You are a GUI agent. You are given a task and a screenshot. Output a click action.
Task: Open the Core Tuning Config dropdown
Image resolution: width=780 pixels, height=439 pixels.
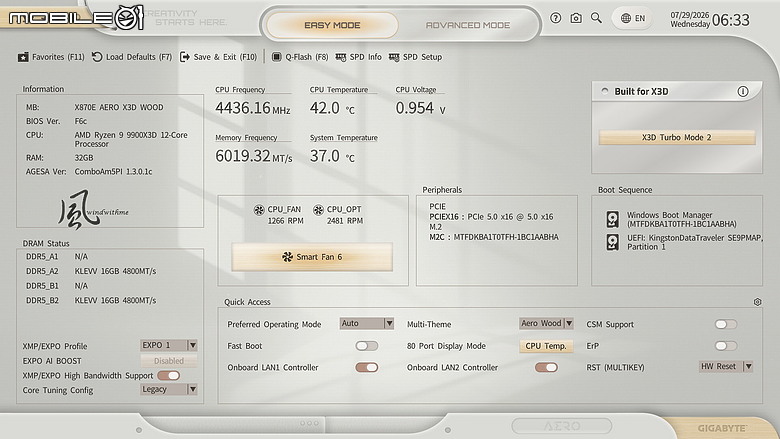click(x=169, y=389)
